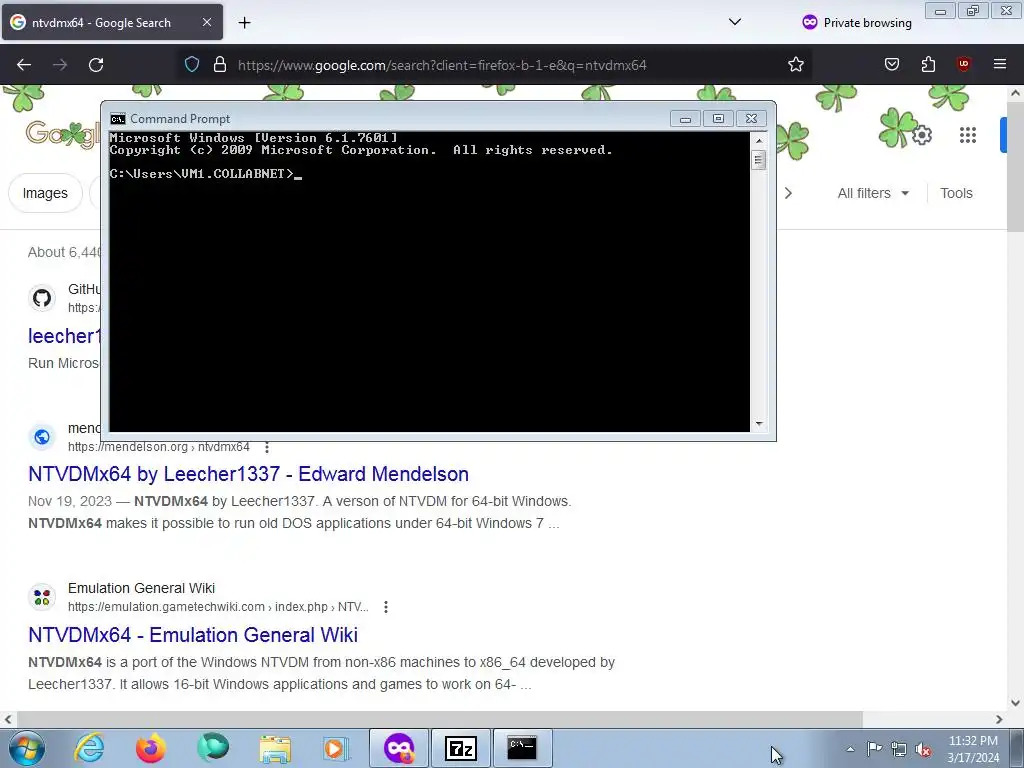Click the Command Prompt title bar icon
1024x768 pixels.
(x=118, y=119)
